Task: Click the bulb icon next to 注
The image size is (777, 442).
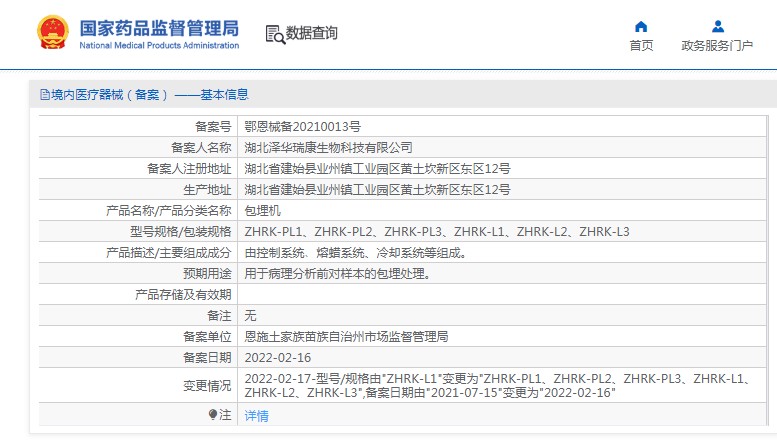Action: tap(212, 414)
